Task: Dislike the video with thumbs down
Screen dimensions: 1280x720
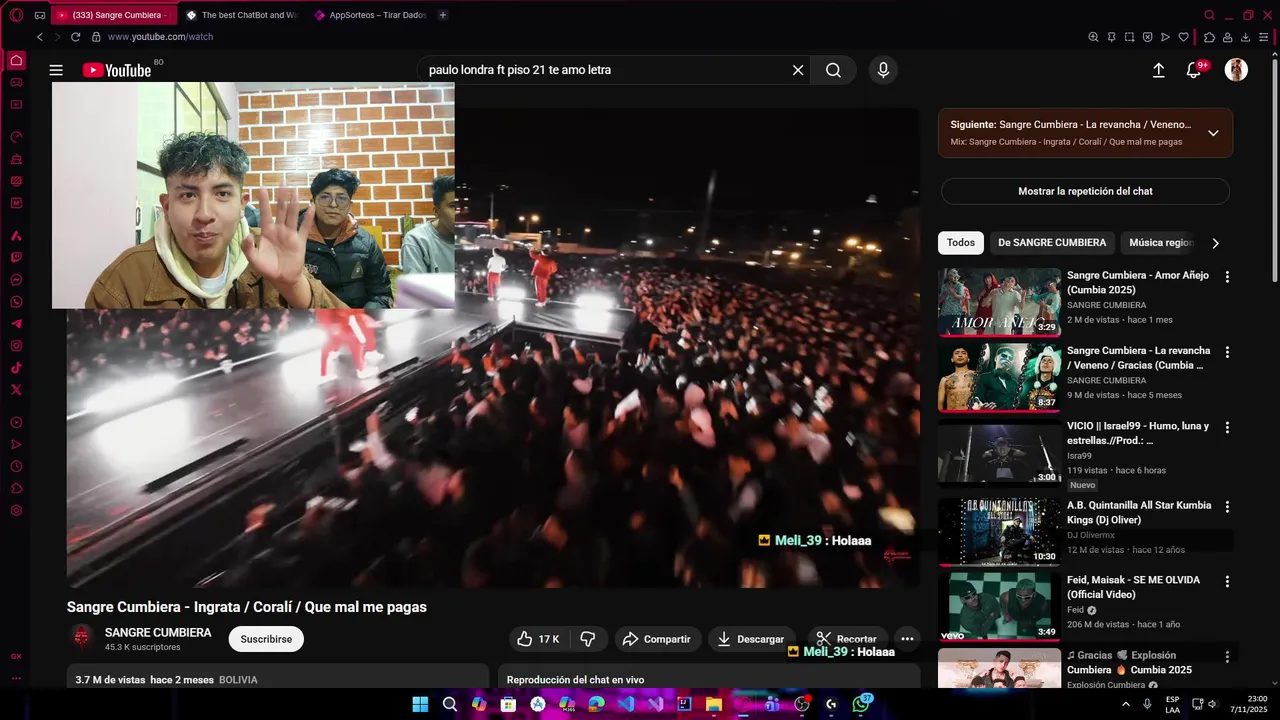Action: click(588, 639)
